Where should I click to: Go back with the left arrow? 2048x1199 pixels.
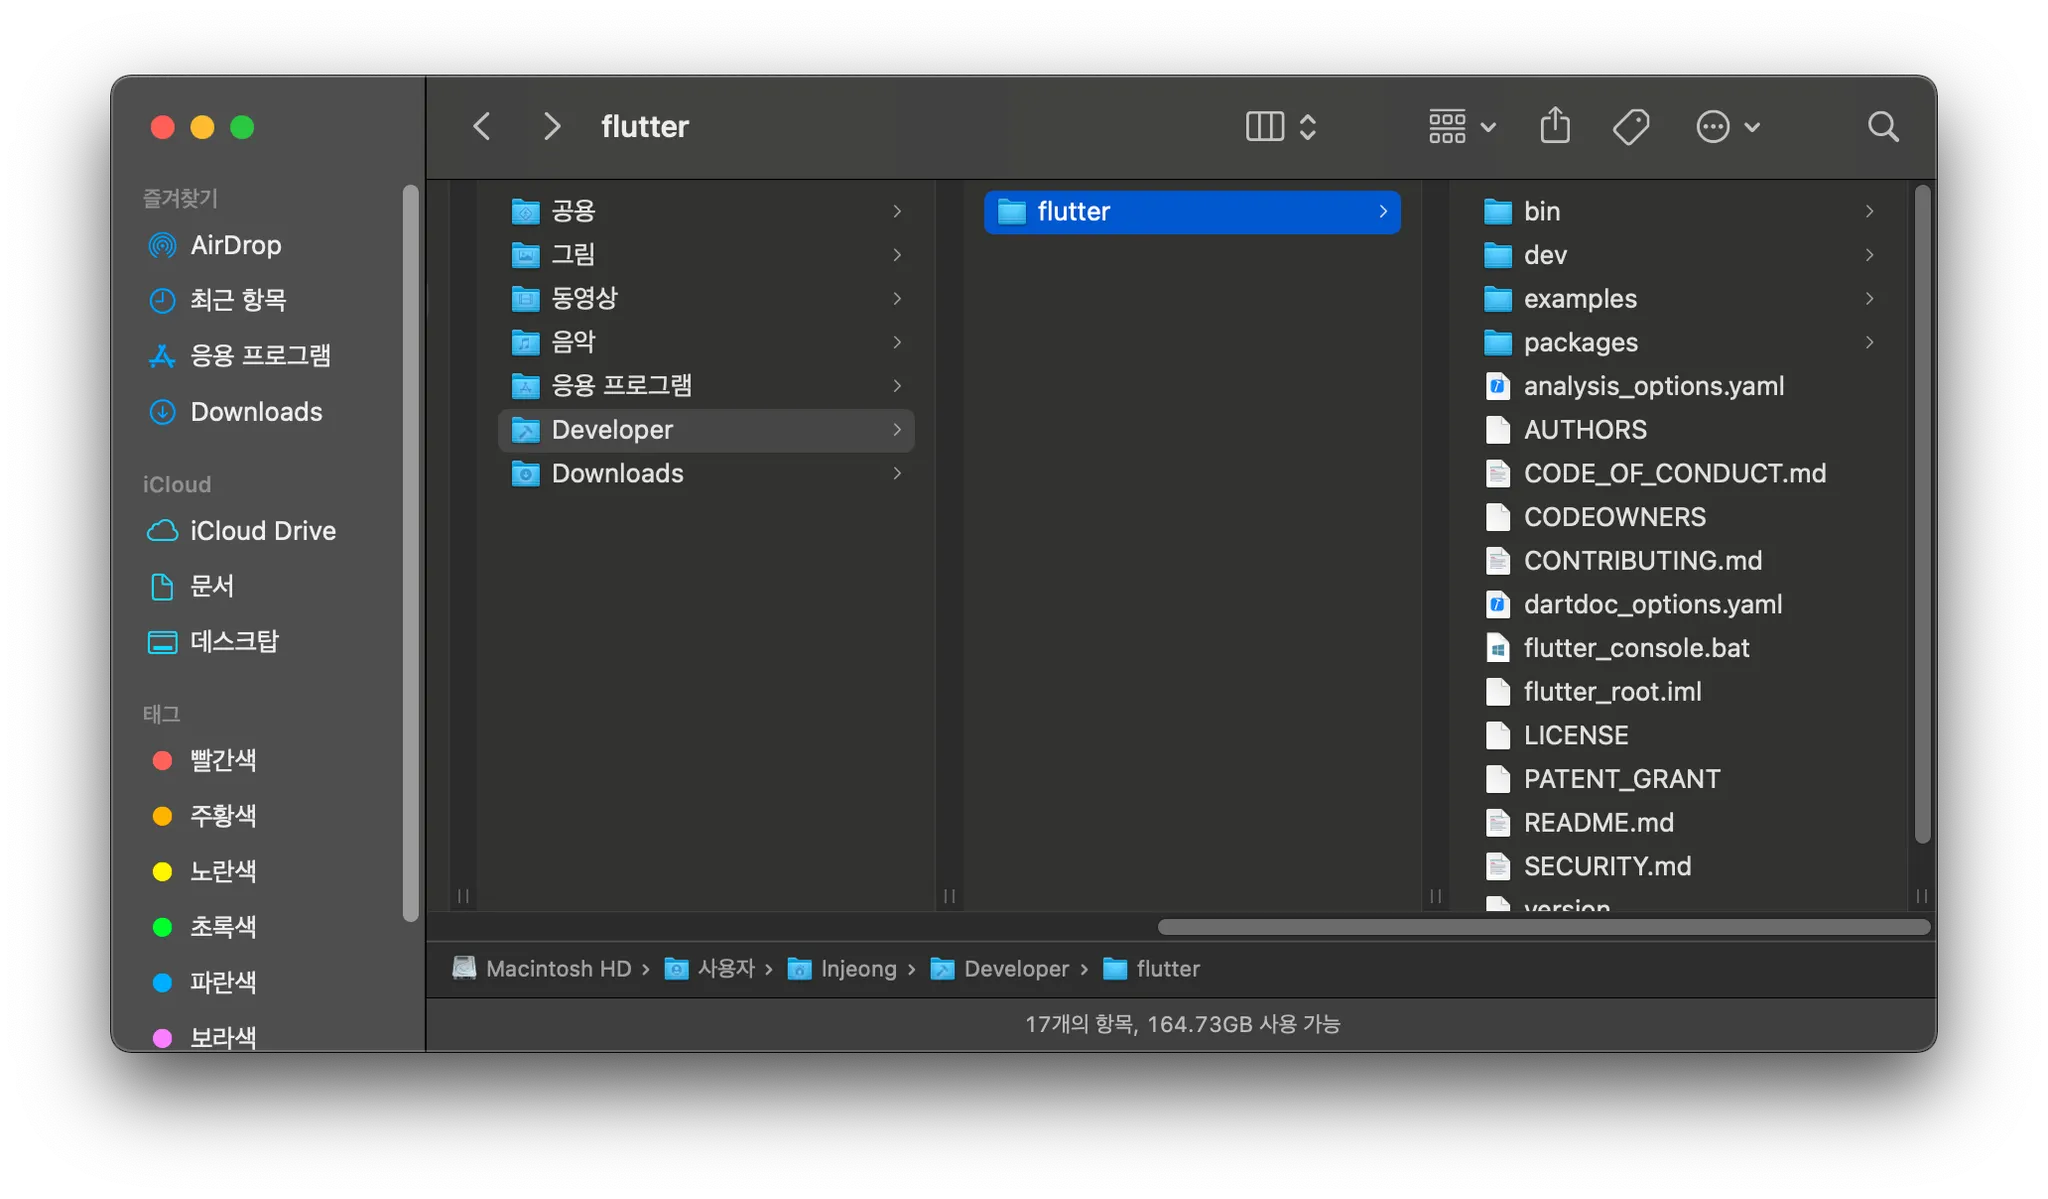tap(482, 127)
